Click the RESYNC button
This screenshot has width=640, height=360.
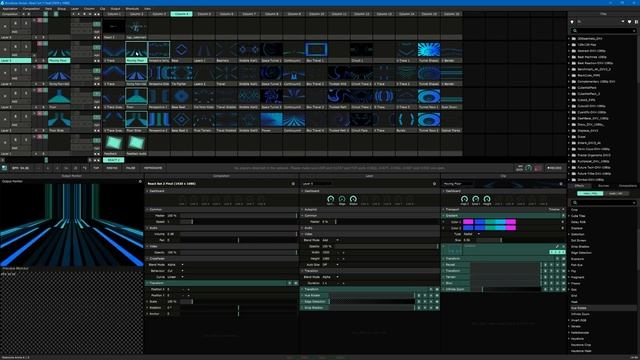(111, 168)
